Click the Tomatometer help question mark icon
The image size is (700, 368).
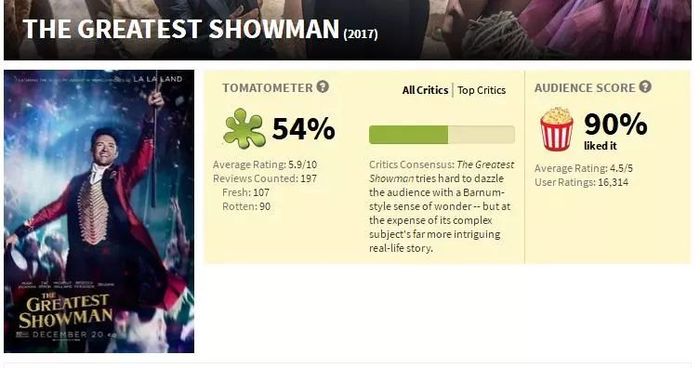(x=323, y=87)
